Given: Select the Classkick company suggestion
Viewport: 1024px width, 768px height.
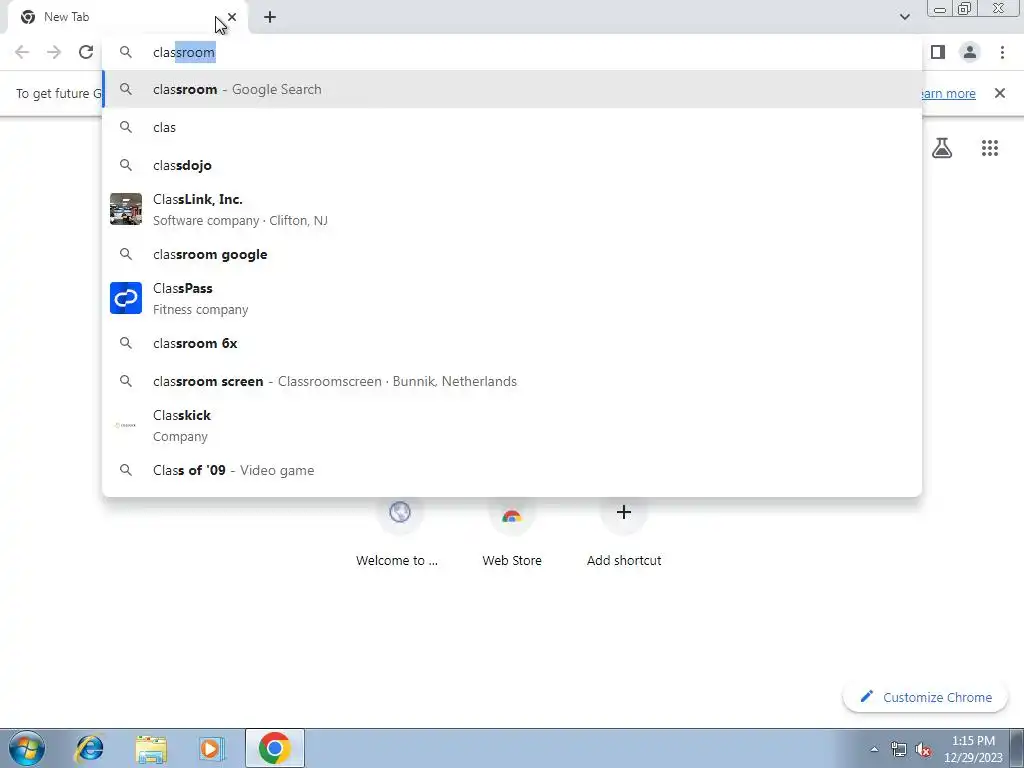Looking at the screenshot, I should coord(512,426).
